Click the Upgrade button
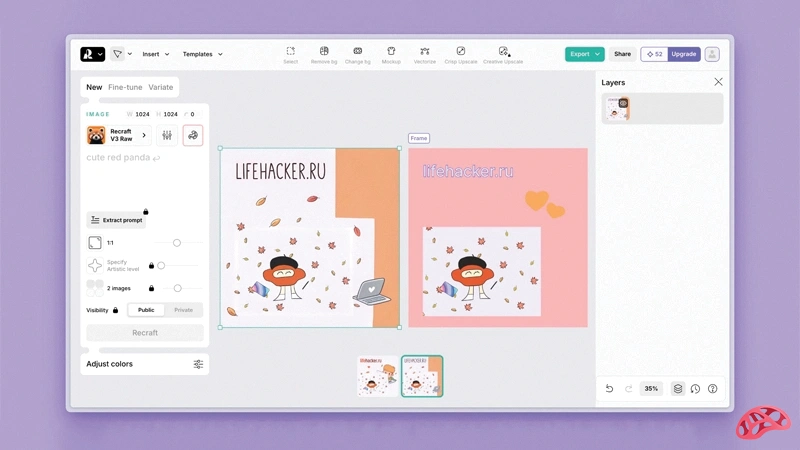The width and height of the screenshot is (800, 450). (684, 54)
